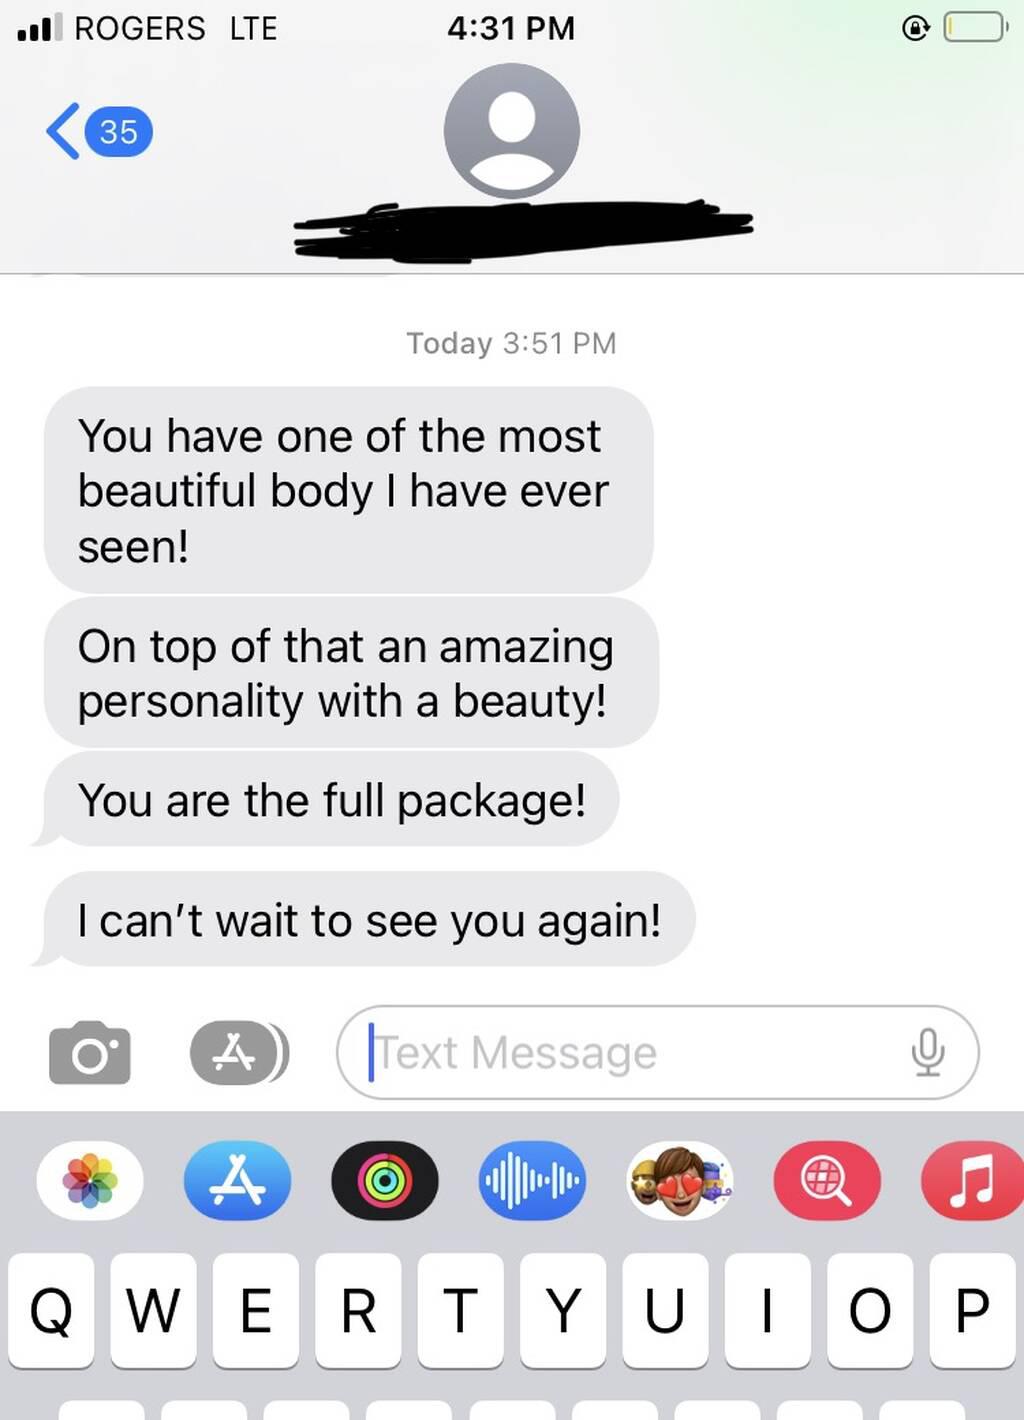Tap the back arrow showing 35 unread

(99, 131)
